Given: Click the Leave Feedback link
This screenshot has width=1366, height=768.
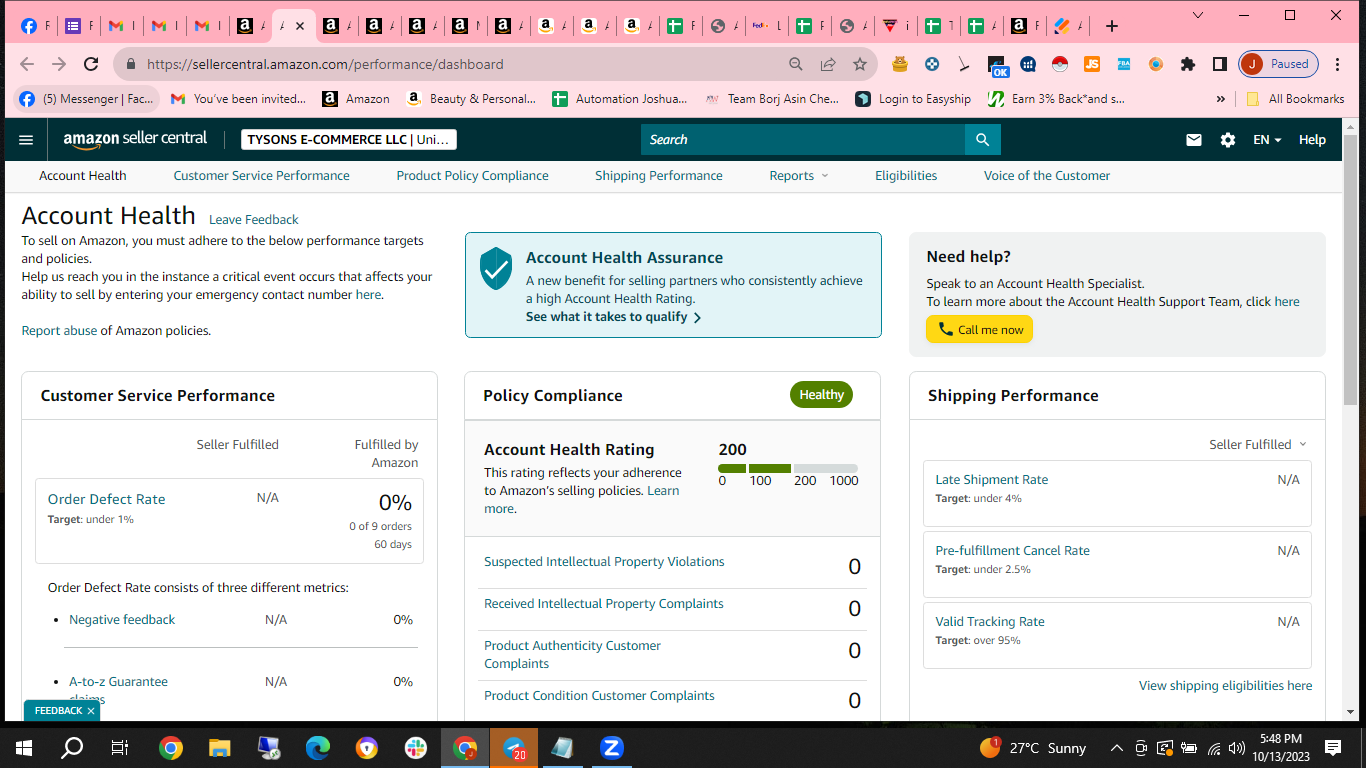Looking at the screenshot, I should (254, 220).
